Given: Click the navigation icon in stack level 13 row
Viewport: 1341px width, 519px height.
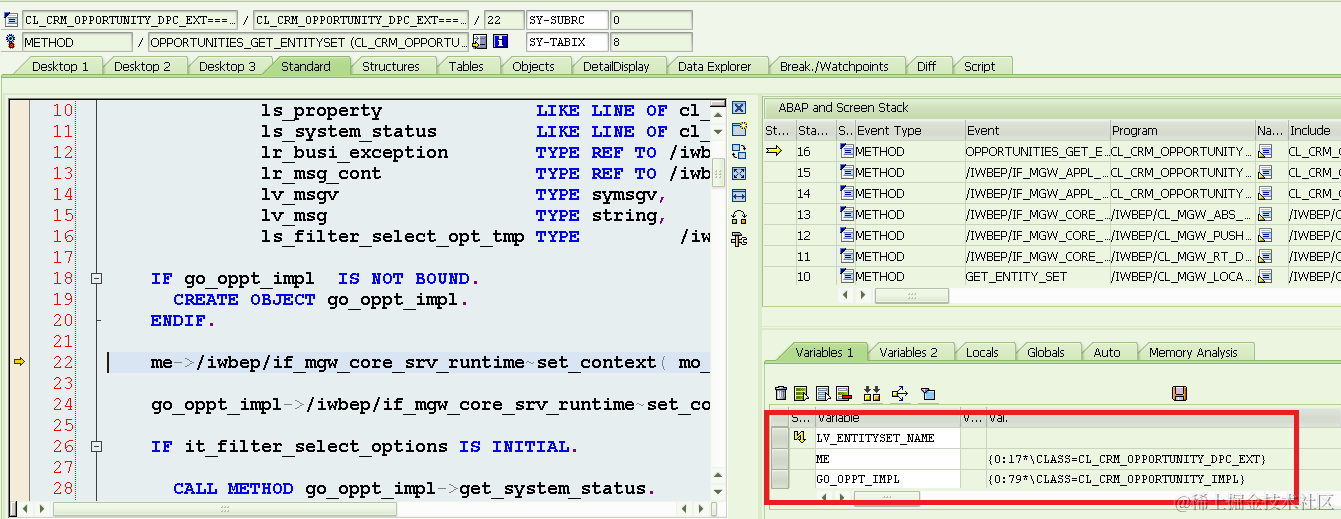Looking at the screenshot, I should (x=1264, y=215).
